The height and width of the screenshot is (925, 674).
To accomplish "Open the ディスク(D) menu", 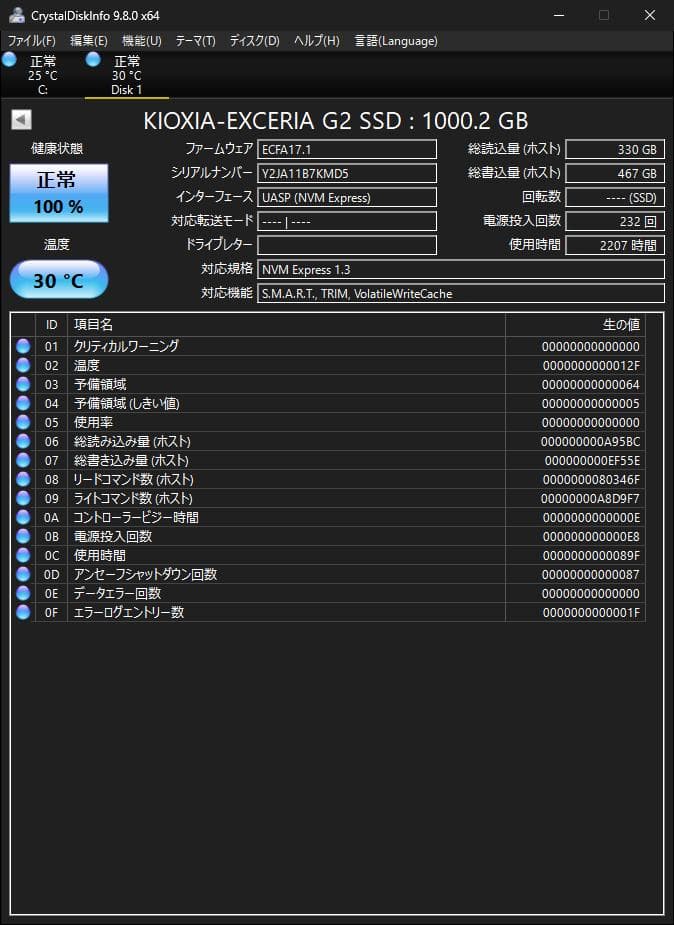I will pos(254,41).
